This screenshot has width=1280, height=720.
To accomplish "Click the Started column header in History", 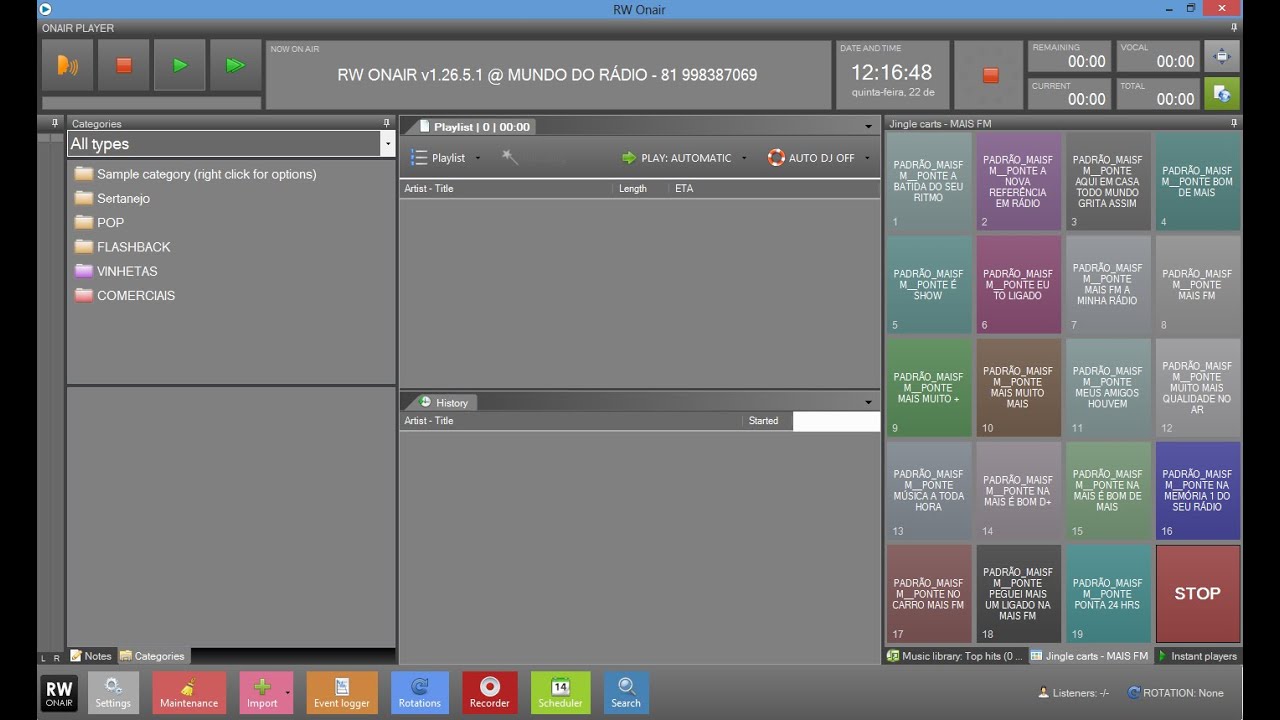I will (x=767, y=421).
